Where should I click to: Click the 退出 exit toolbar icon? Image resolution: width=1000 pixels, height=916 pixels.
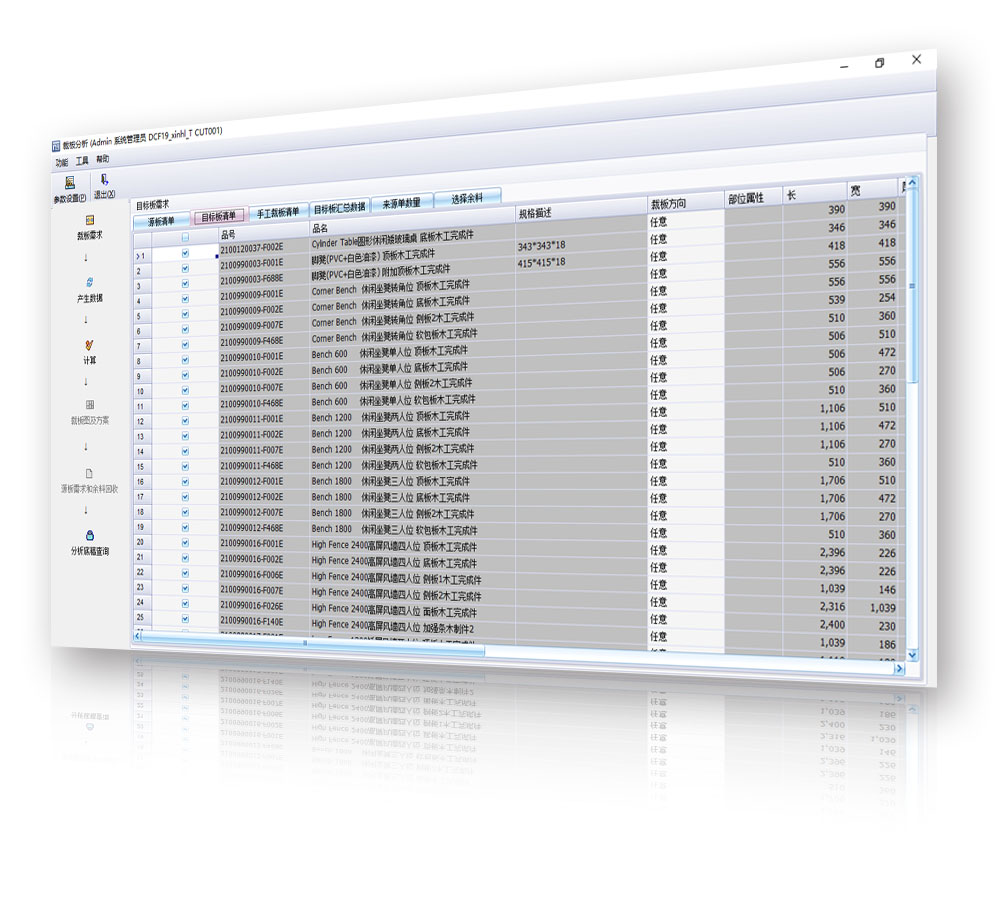coord(104,181)
